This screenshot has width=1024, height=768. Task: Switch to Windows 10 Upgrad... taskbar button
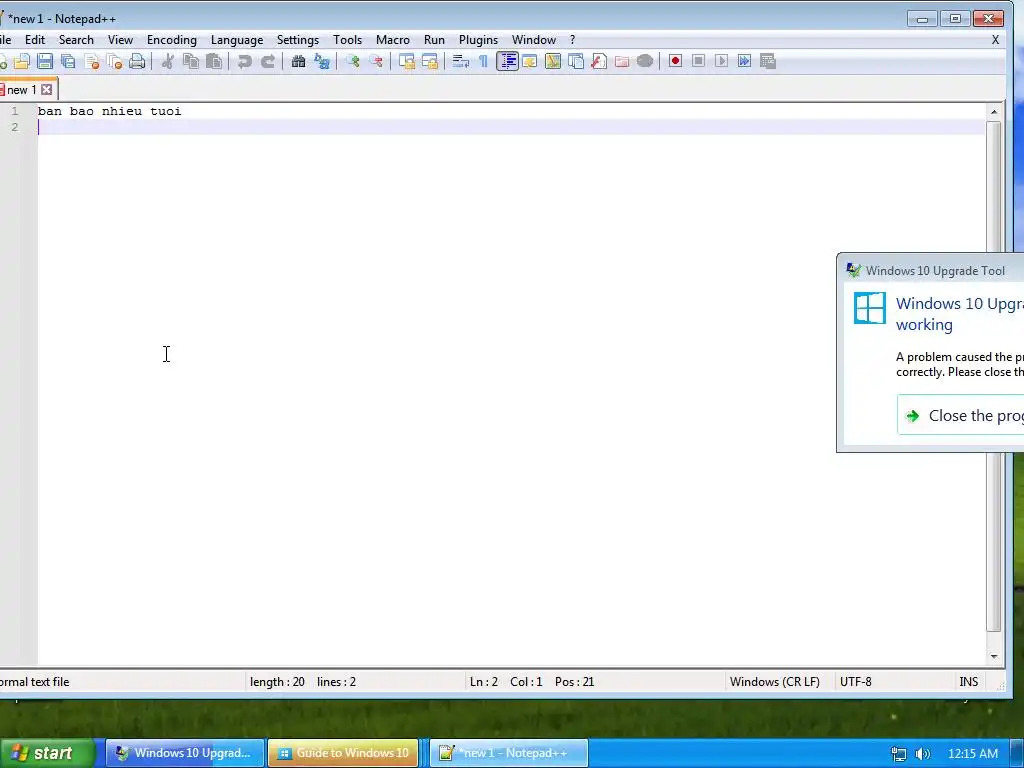click(185, 753)
